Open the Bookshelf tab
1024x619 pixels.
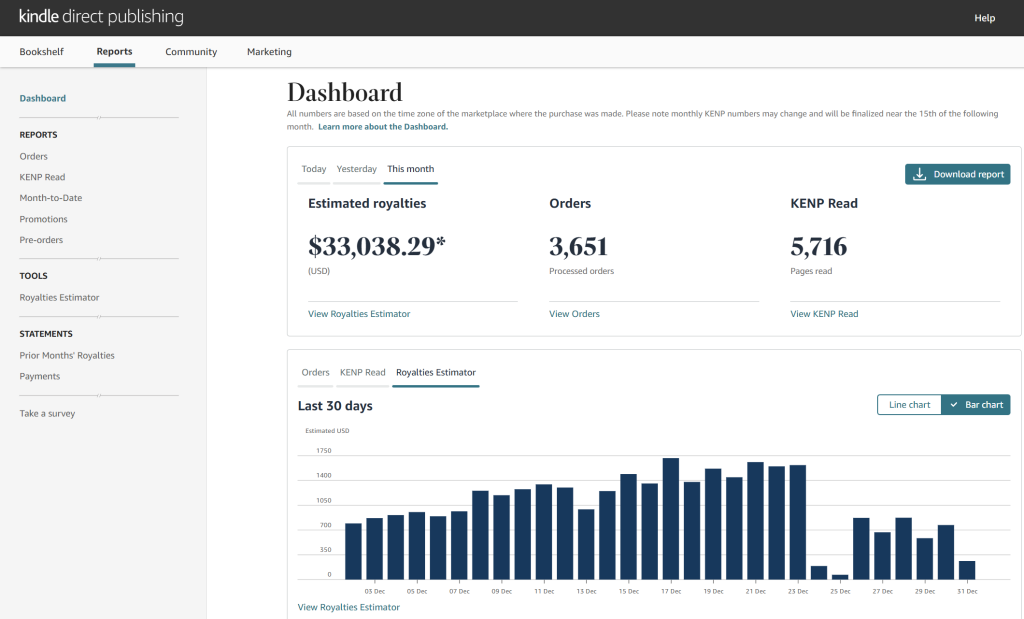coord(41,52)
